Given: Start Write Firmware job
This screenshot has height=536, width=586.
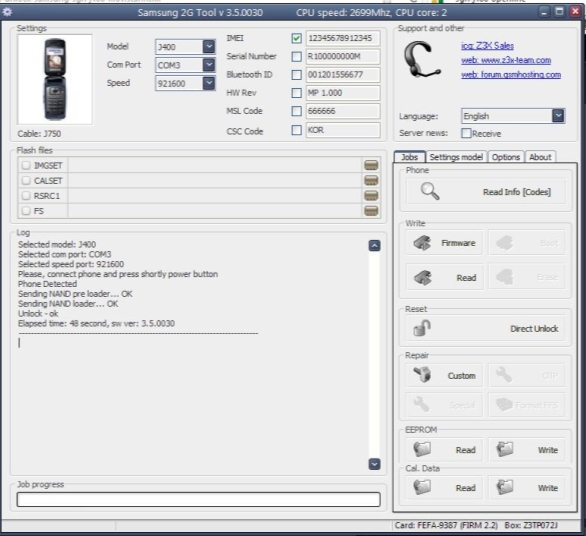Looking at the screenshot, I should [444, 243].
